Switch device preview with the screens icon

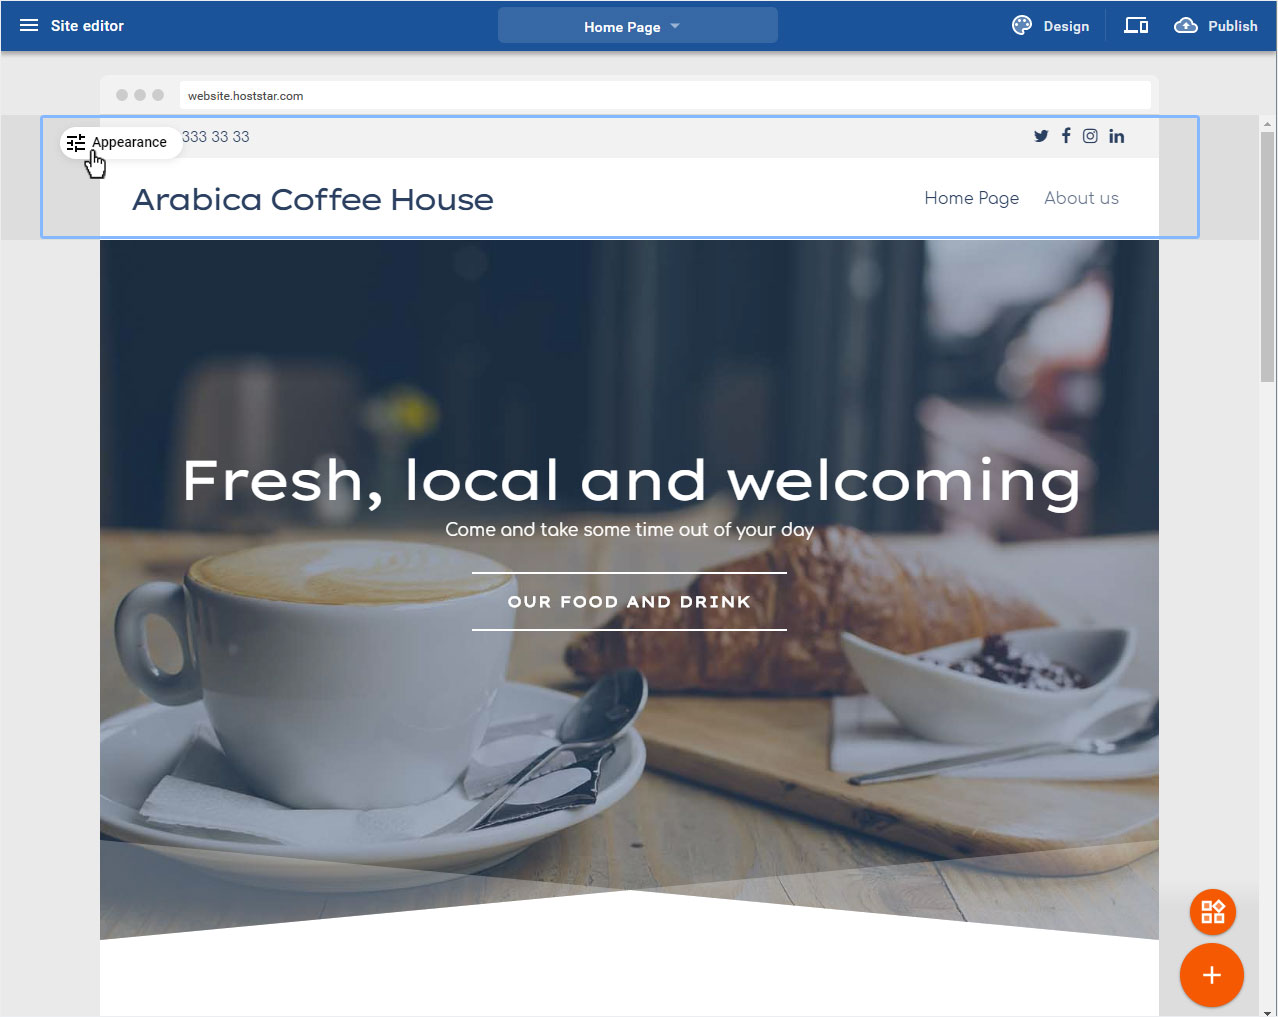pos(1136,26)
